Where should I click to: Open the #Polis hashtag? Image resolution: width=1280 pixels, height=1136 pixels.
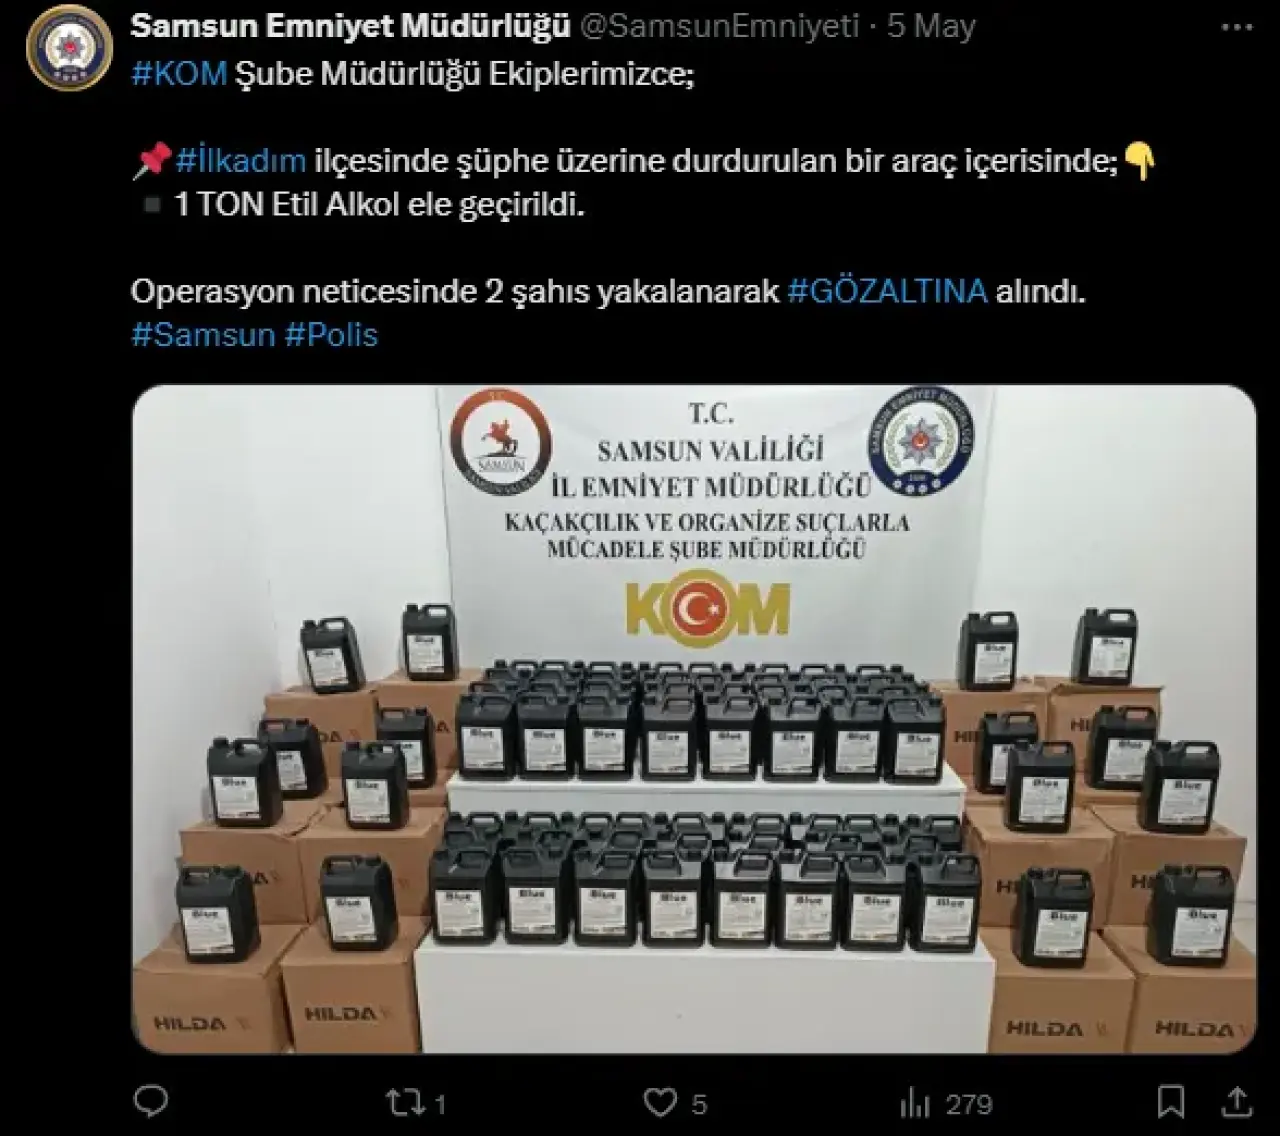click(x=331, y=334)
